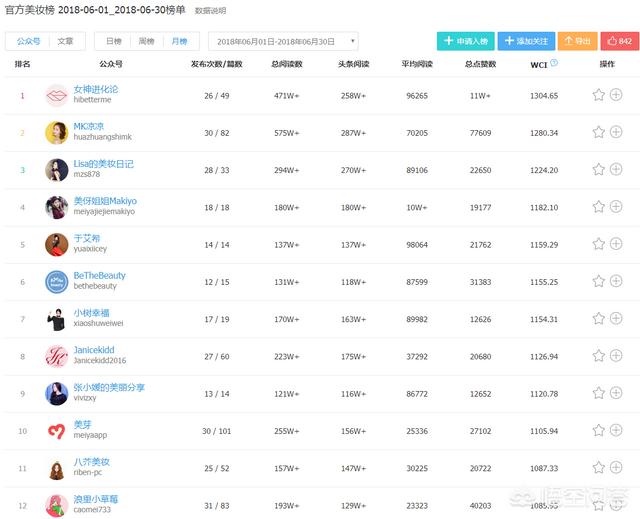Open the WCI help question-mark icon
Viewport: 640px width, 519px height.
554,62
